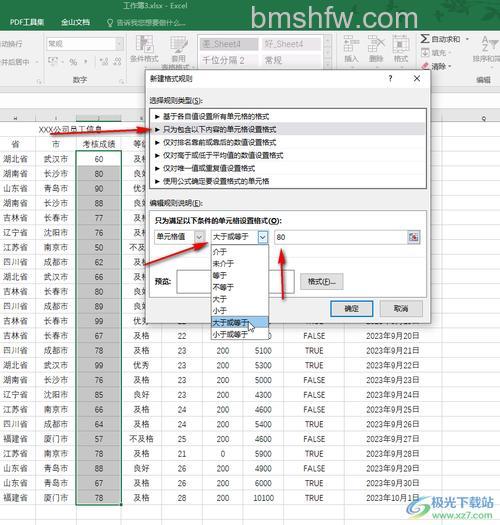This screenshot has width=500, height=525.
Task: Close the new formatting rule dialog
Action: (x=417, y=78)
